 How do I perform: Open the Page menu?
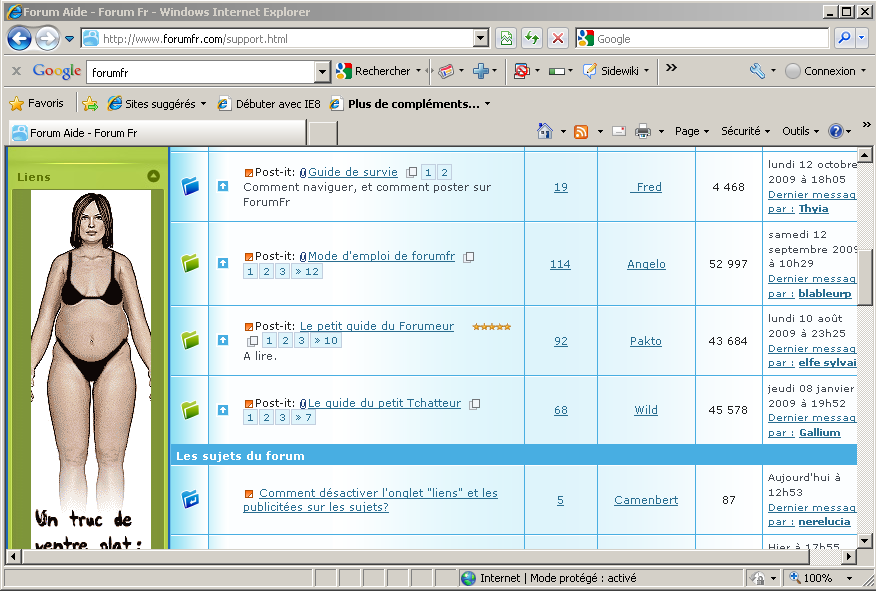[x=691, y=131]
